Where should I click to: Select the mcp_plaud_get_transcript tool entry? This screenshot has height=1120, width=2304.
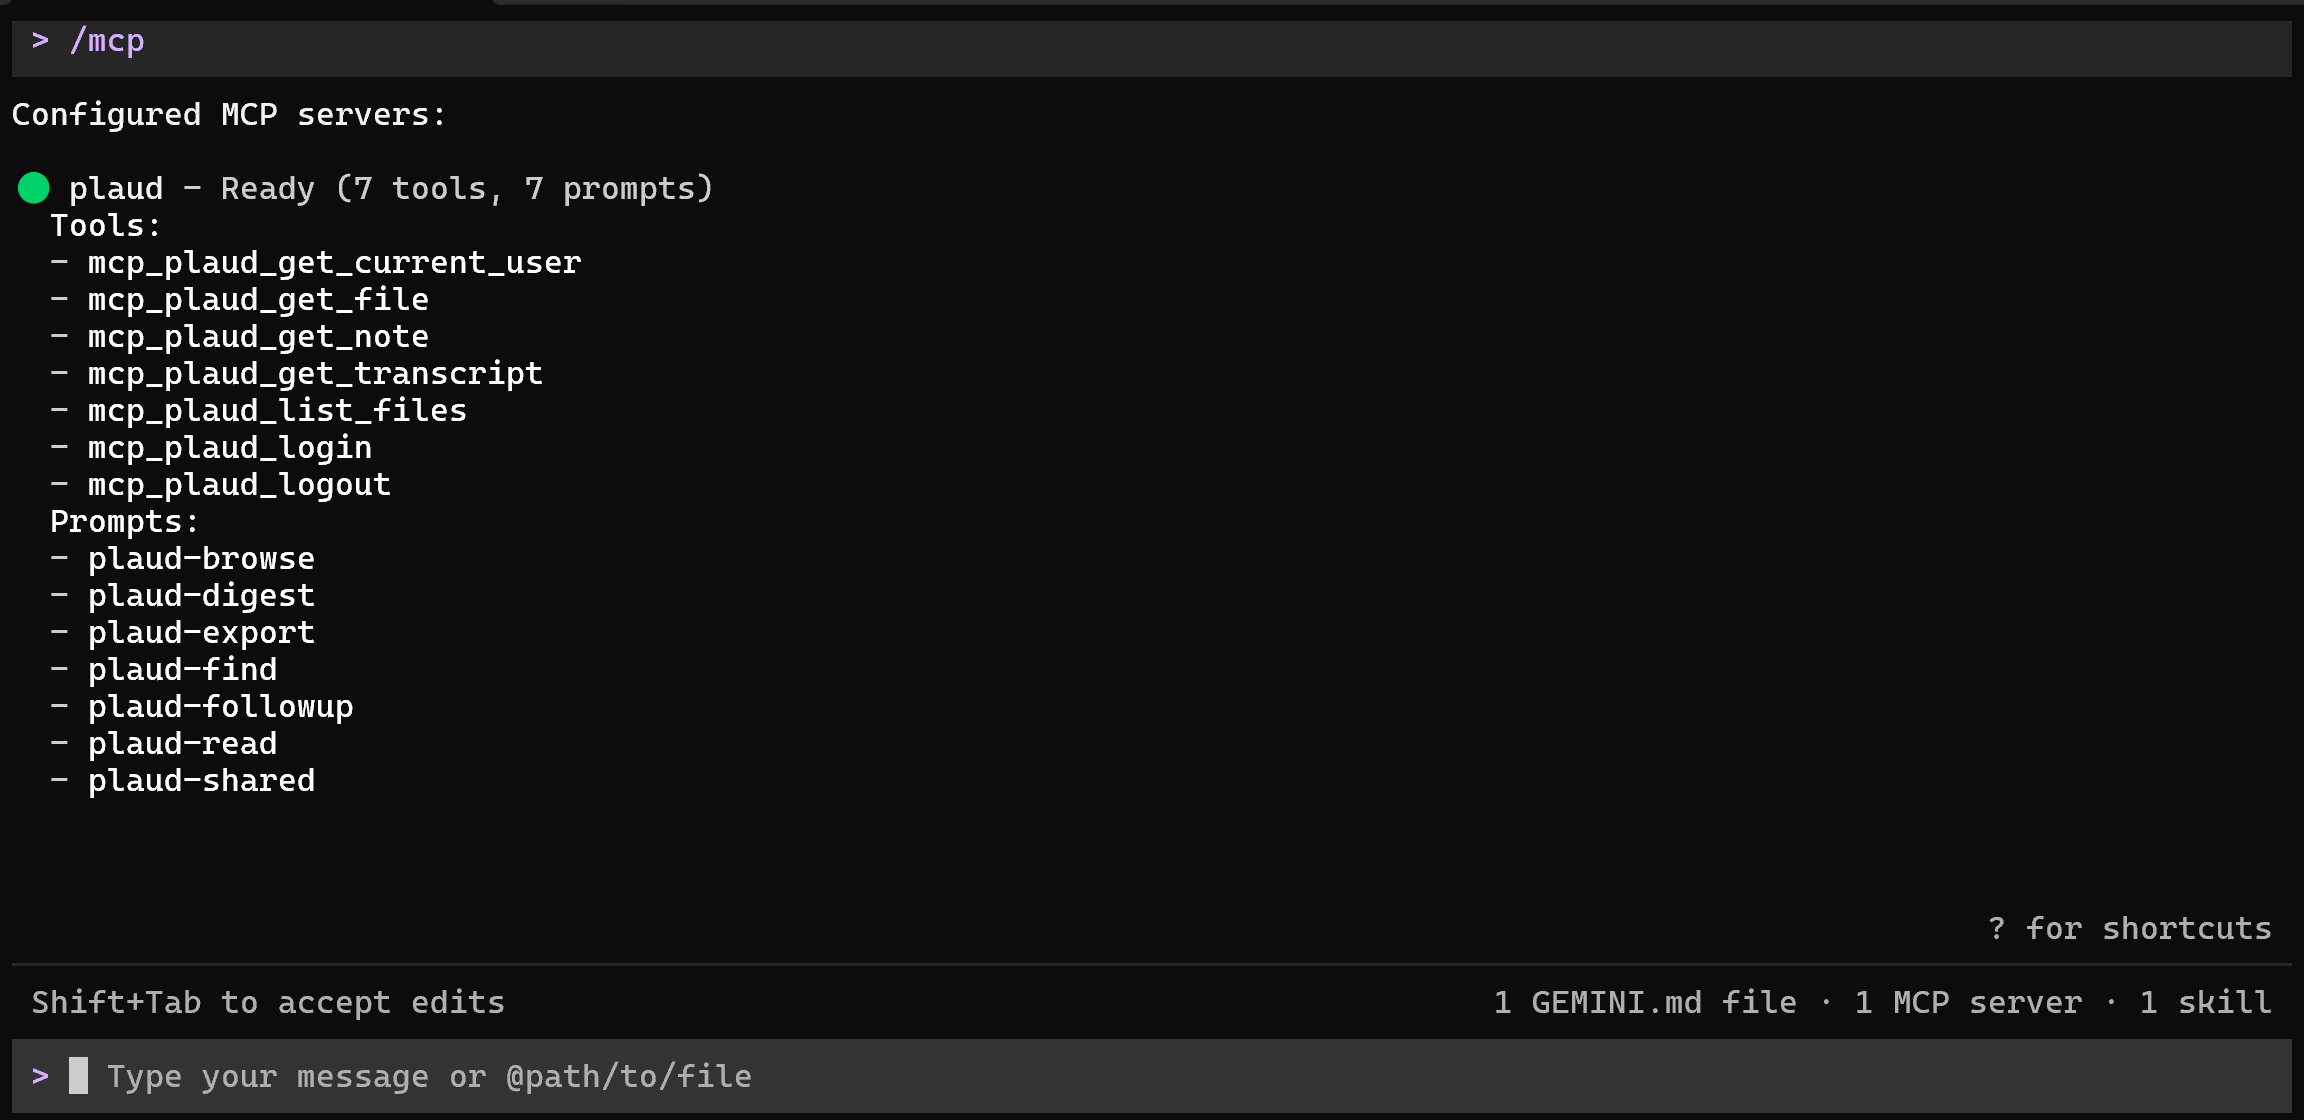[315, 374]
